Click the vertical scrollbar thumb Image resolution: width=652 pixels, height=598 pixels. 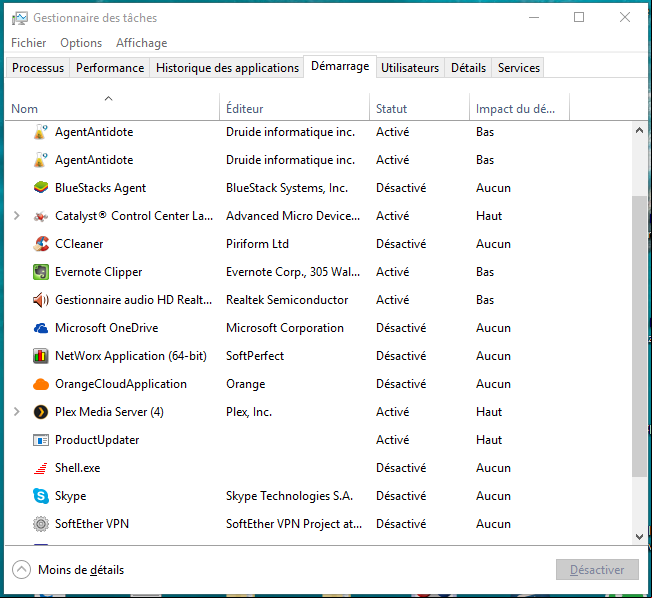tap(640, 336)
